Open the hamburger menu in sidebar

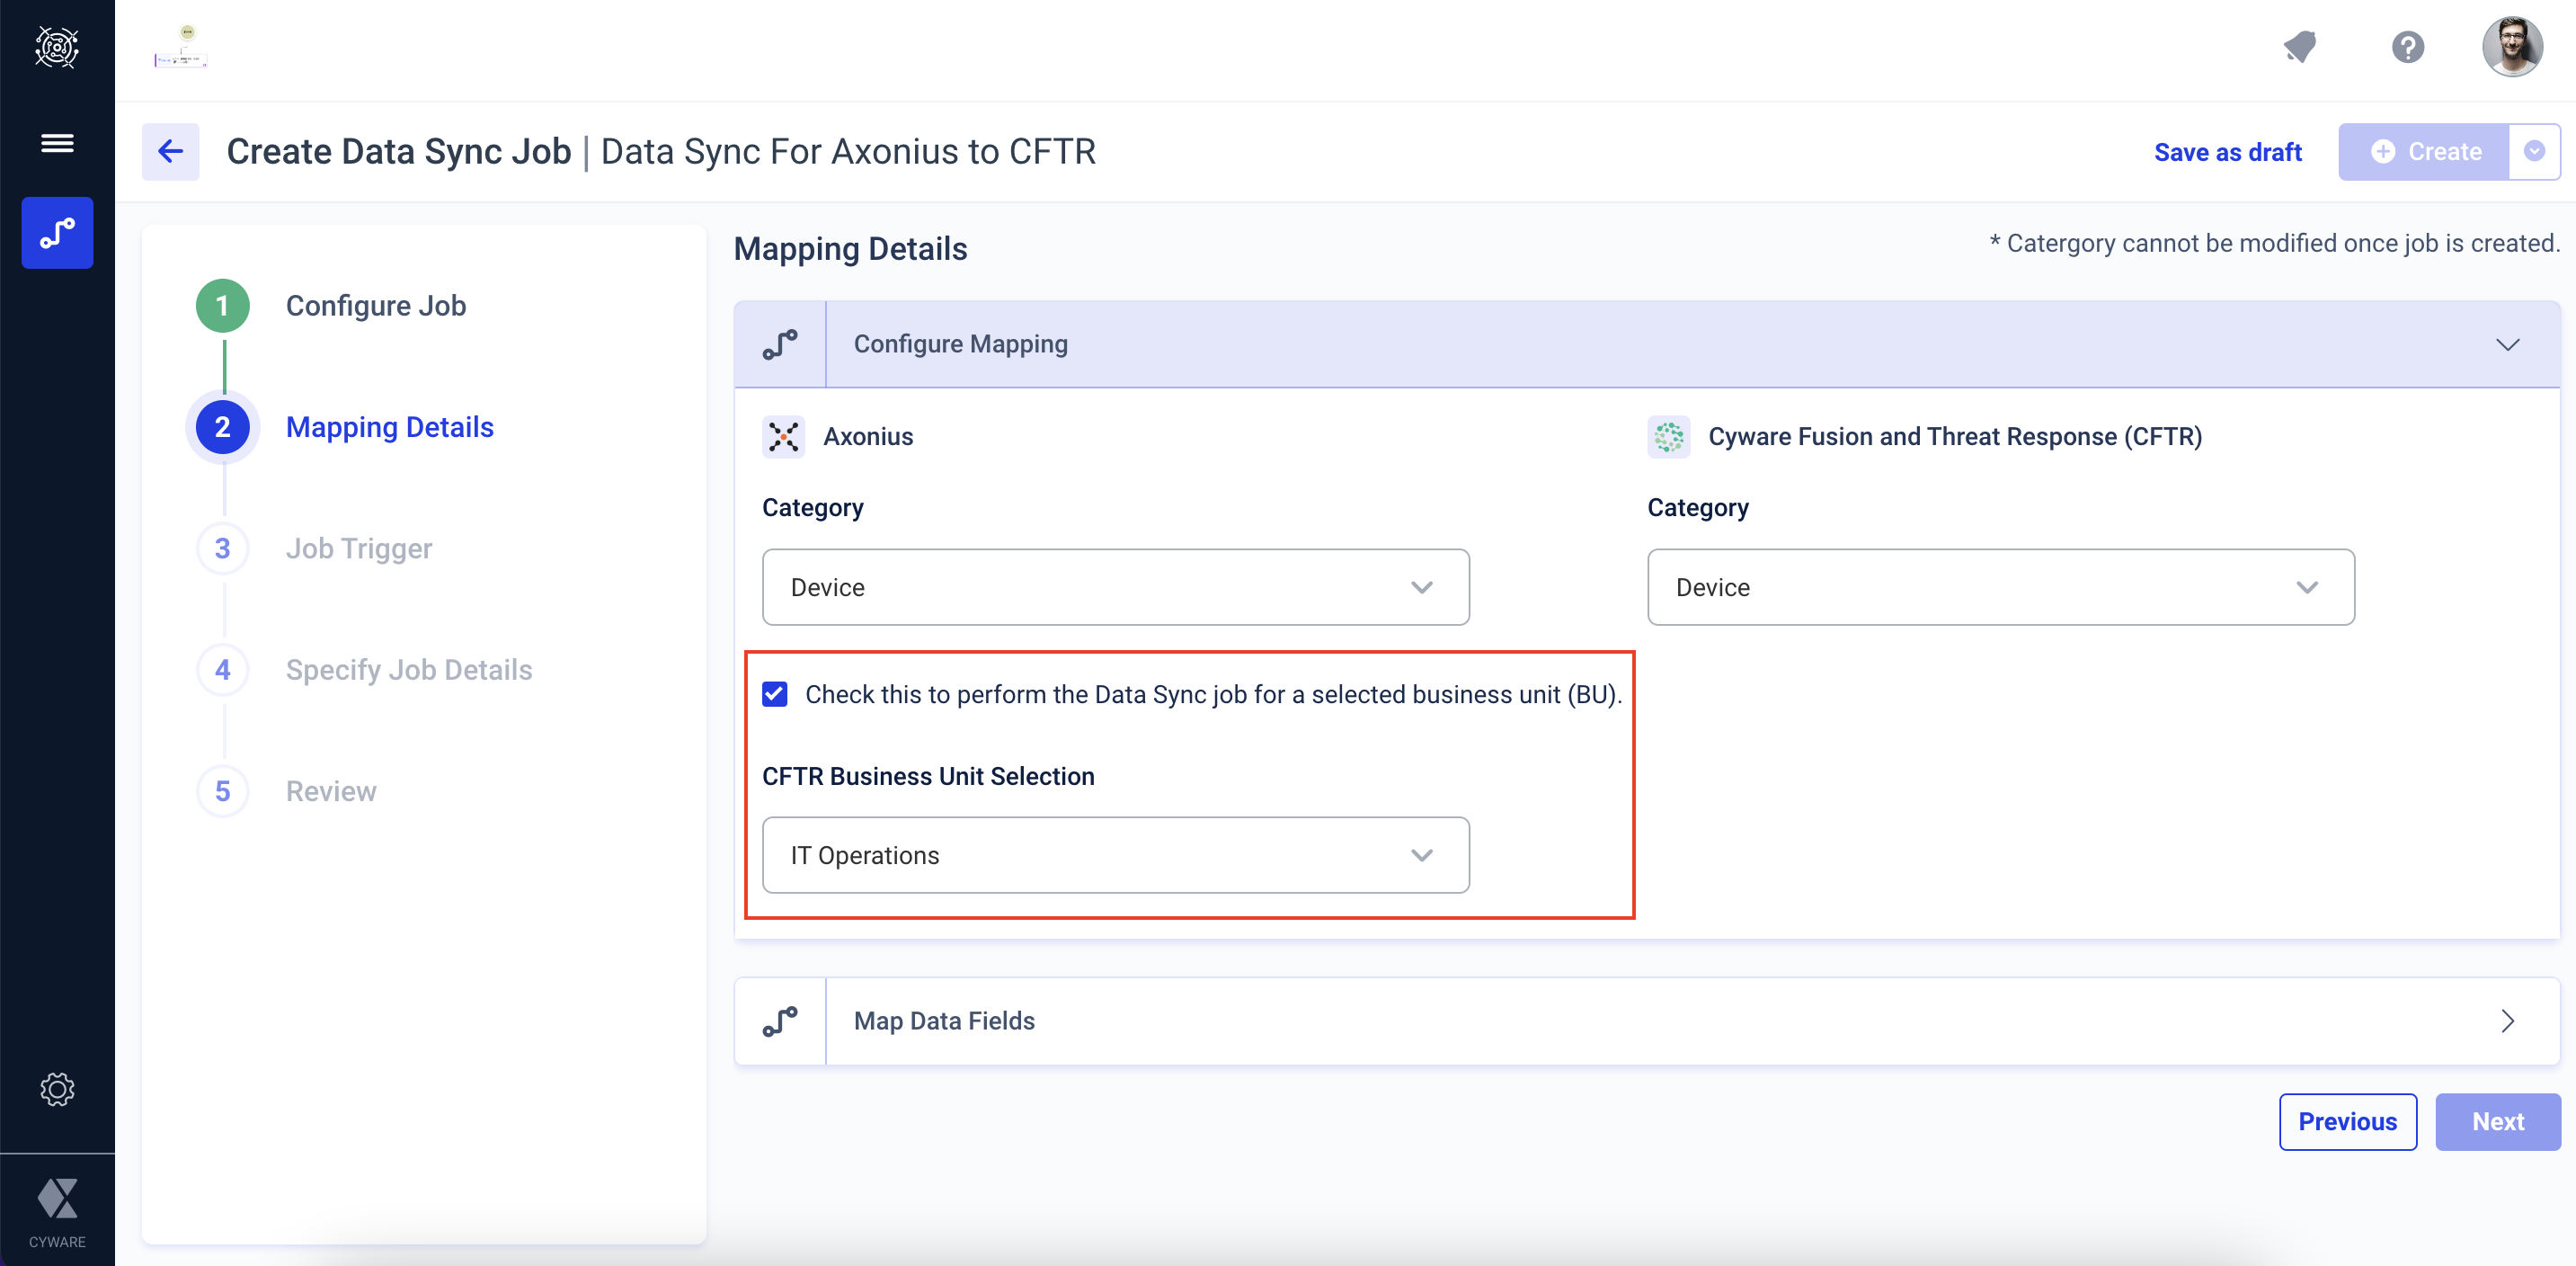coord(57,143)
